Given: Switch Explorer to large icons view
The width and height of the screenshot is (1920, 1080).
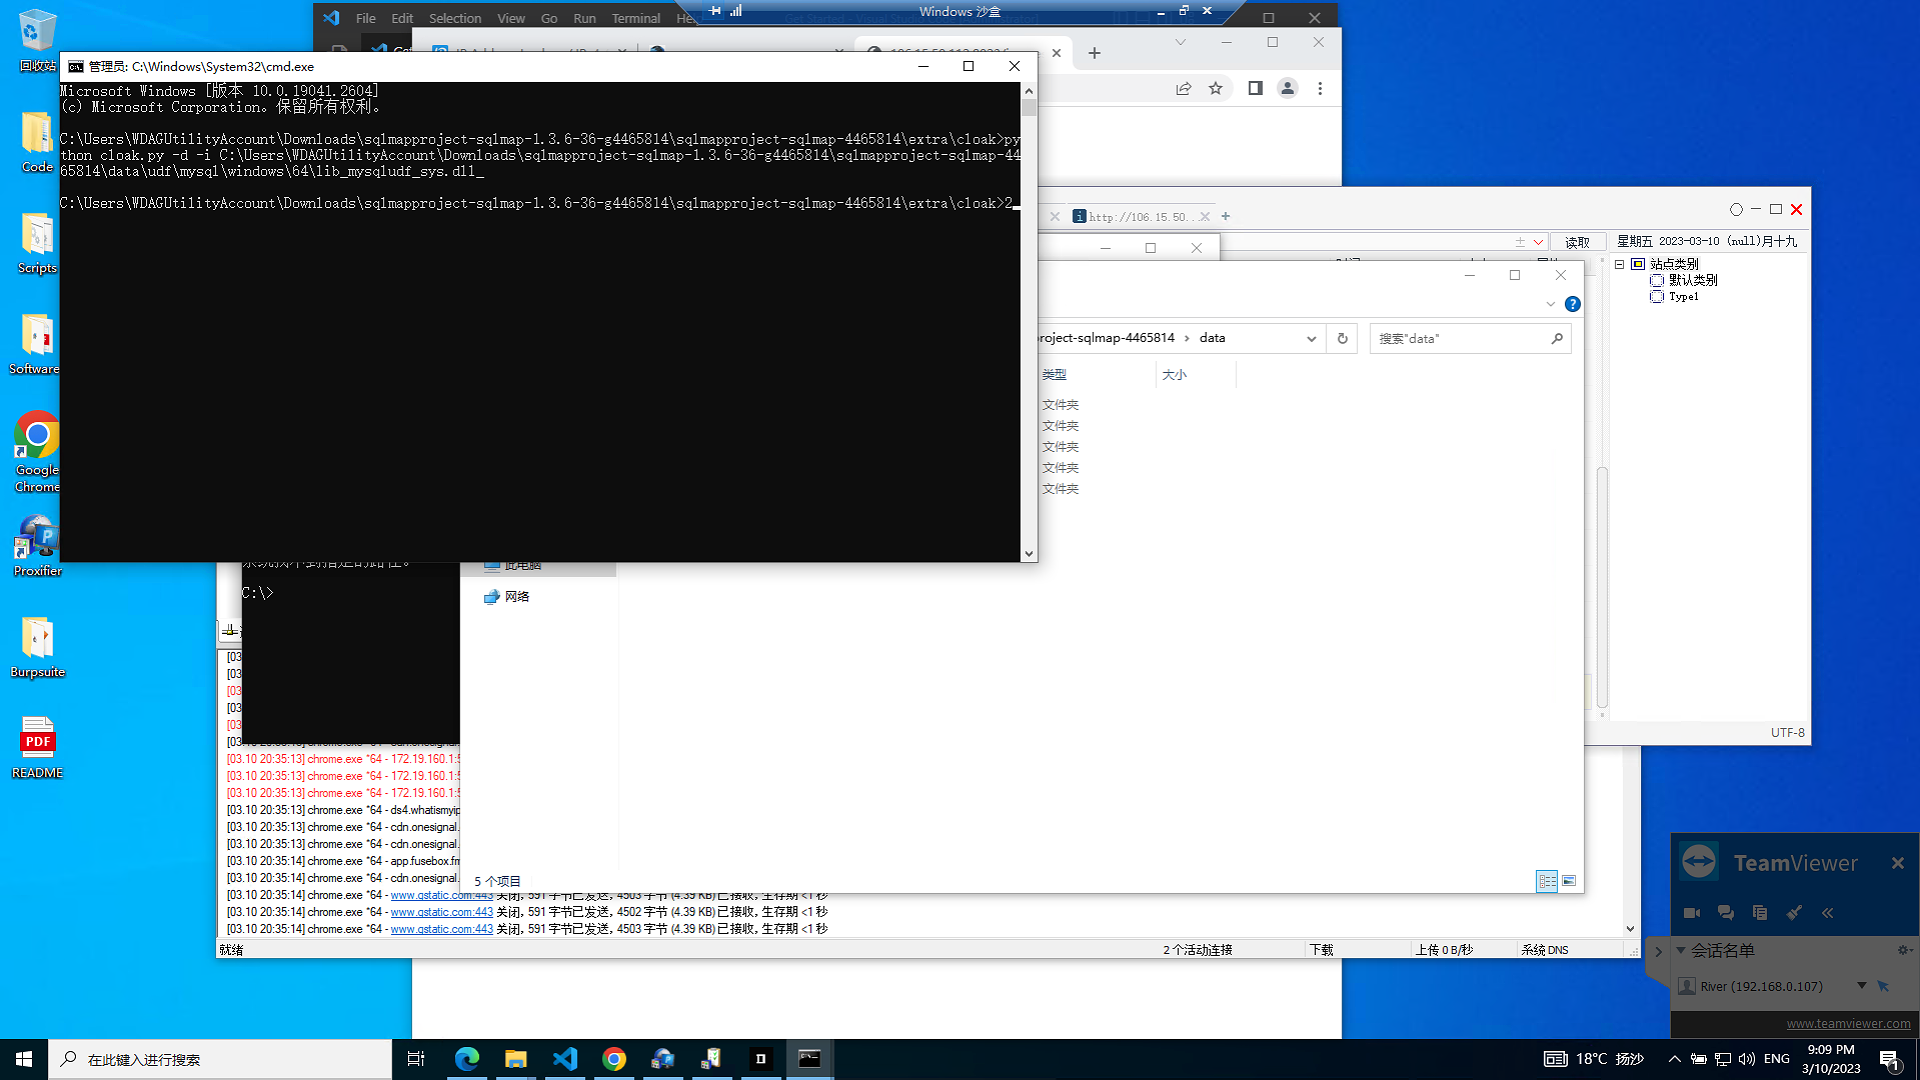Looking at the screenshot, I should (x=1569, y=881).
